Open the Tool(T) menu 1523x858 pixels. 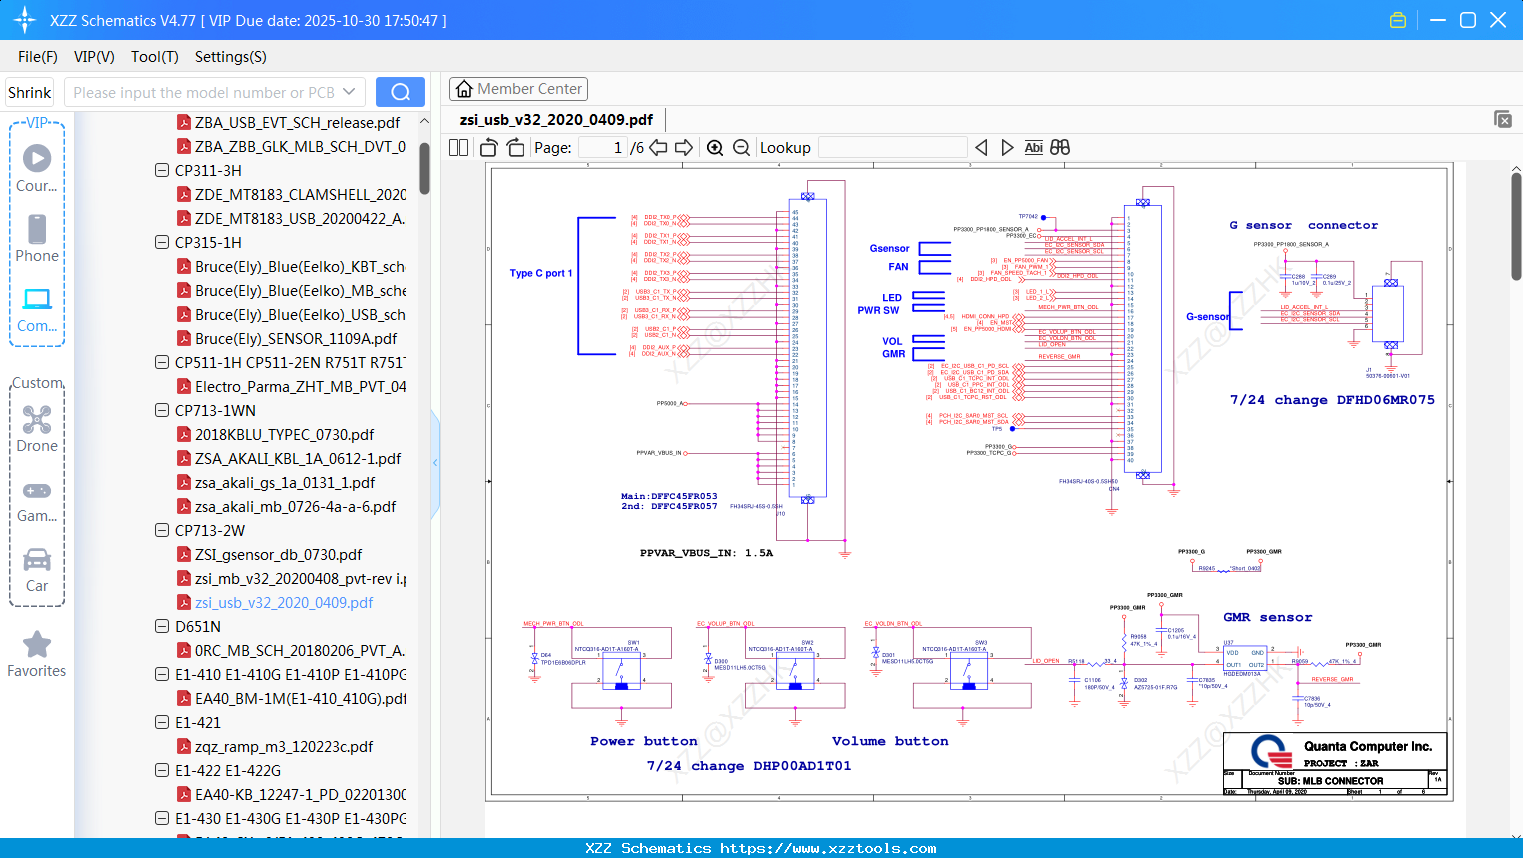(155, 57)
